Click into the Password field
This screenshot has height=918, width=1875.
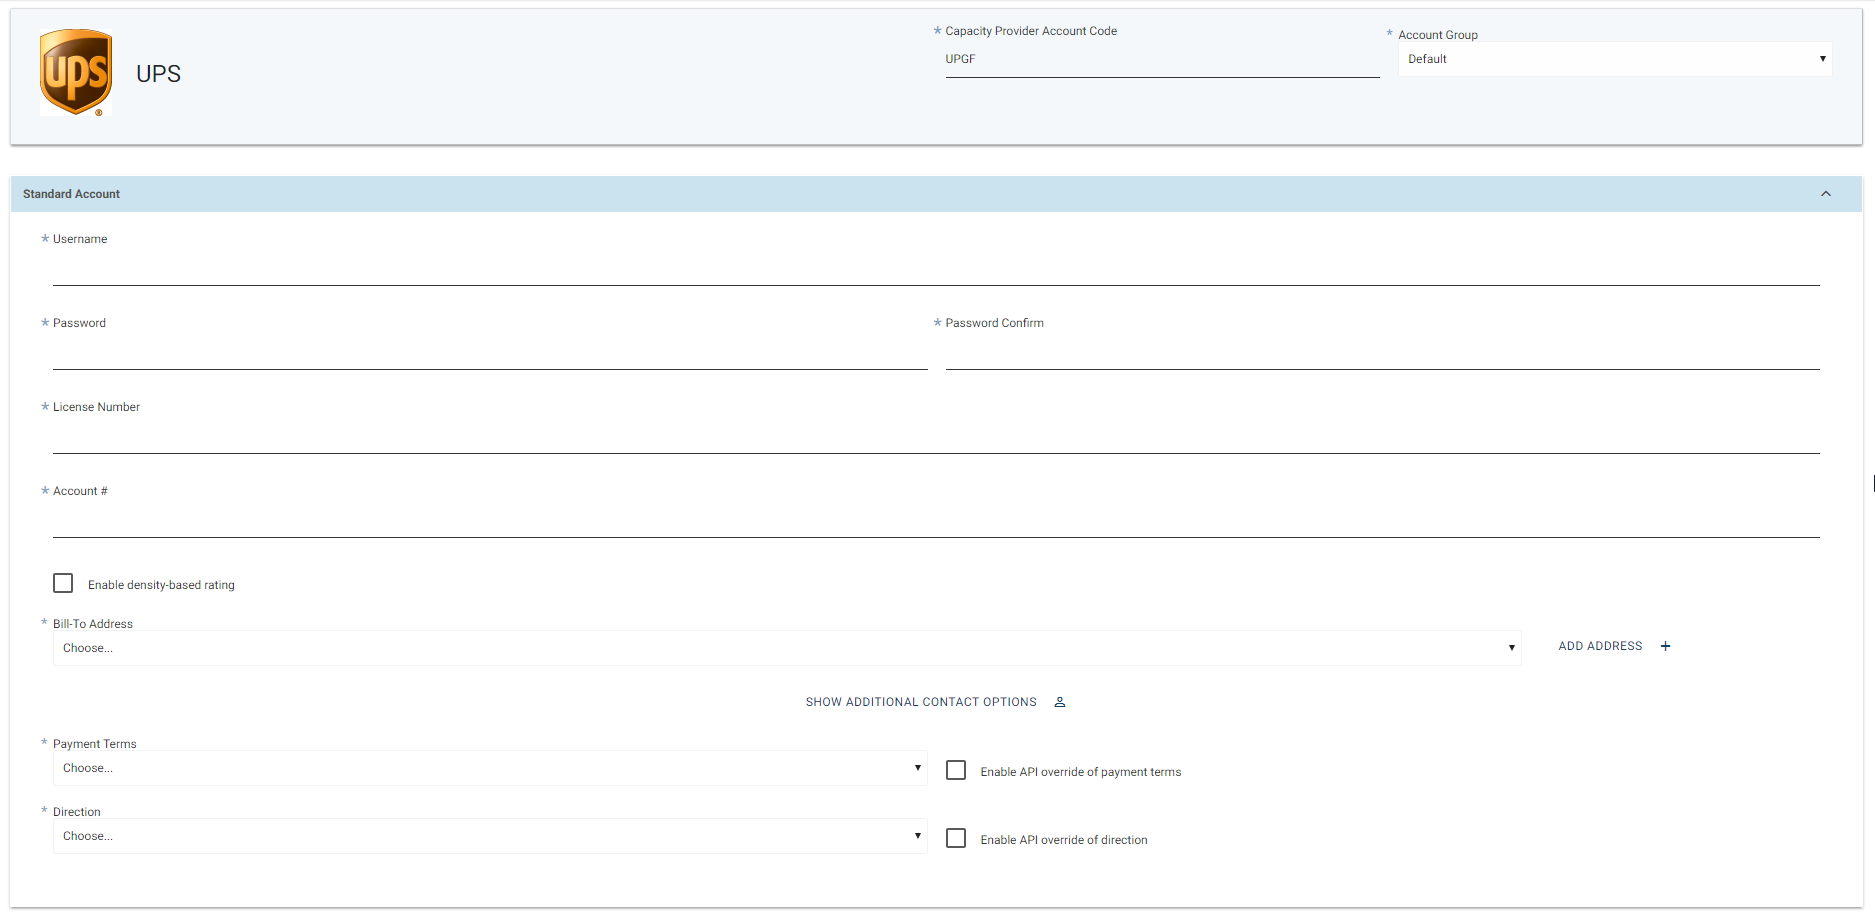pos(489,353)
